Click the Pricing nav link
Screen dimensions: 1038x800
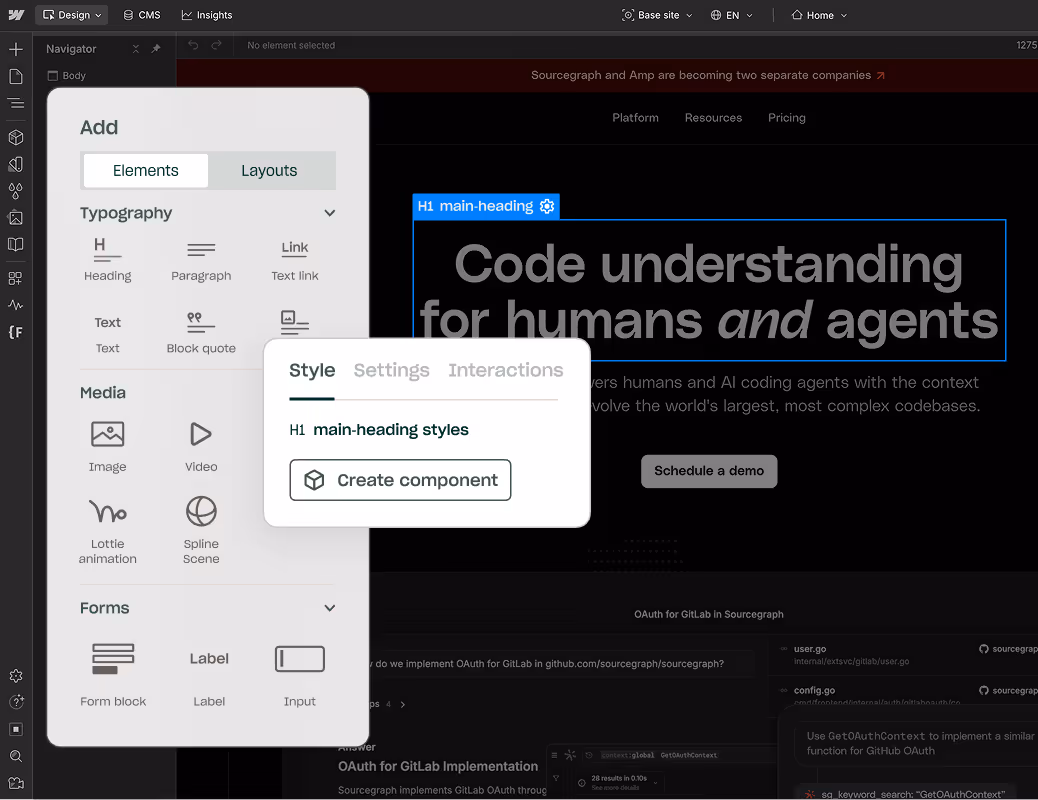click(x=786, y=117)
